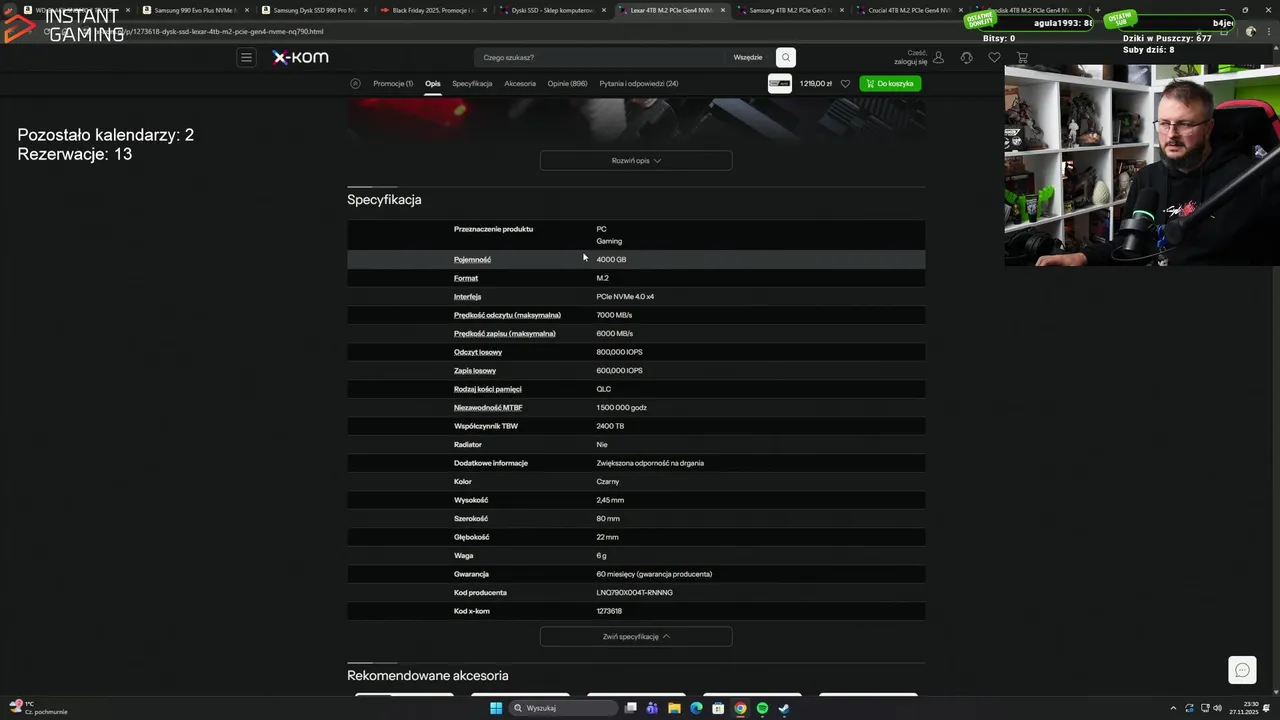Click 'Prędkość odczytu (maksymalna)' link
The width and height of the screenshot is (1280, 720).
click(x=507, y=315)
